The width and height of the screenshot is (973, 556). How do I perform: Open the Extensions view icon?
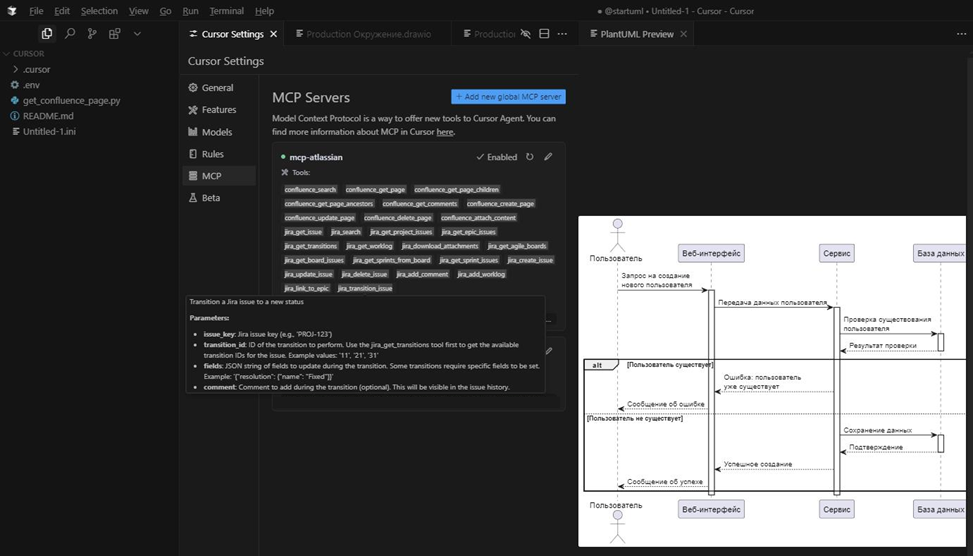115,33
